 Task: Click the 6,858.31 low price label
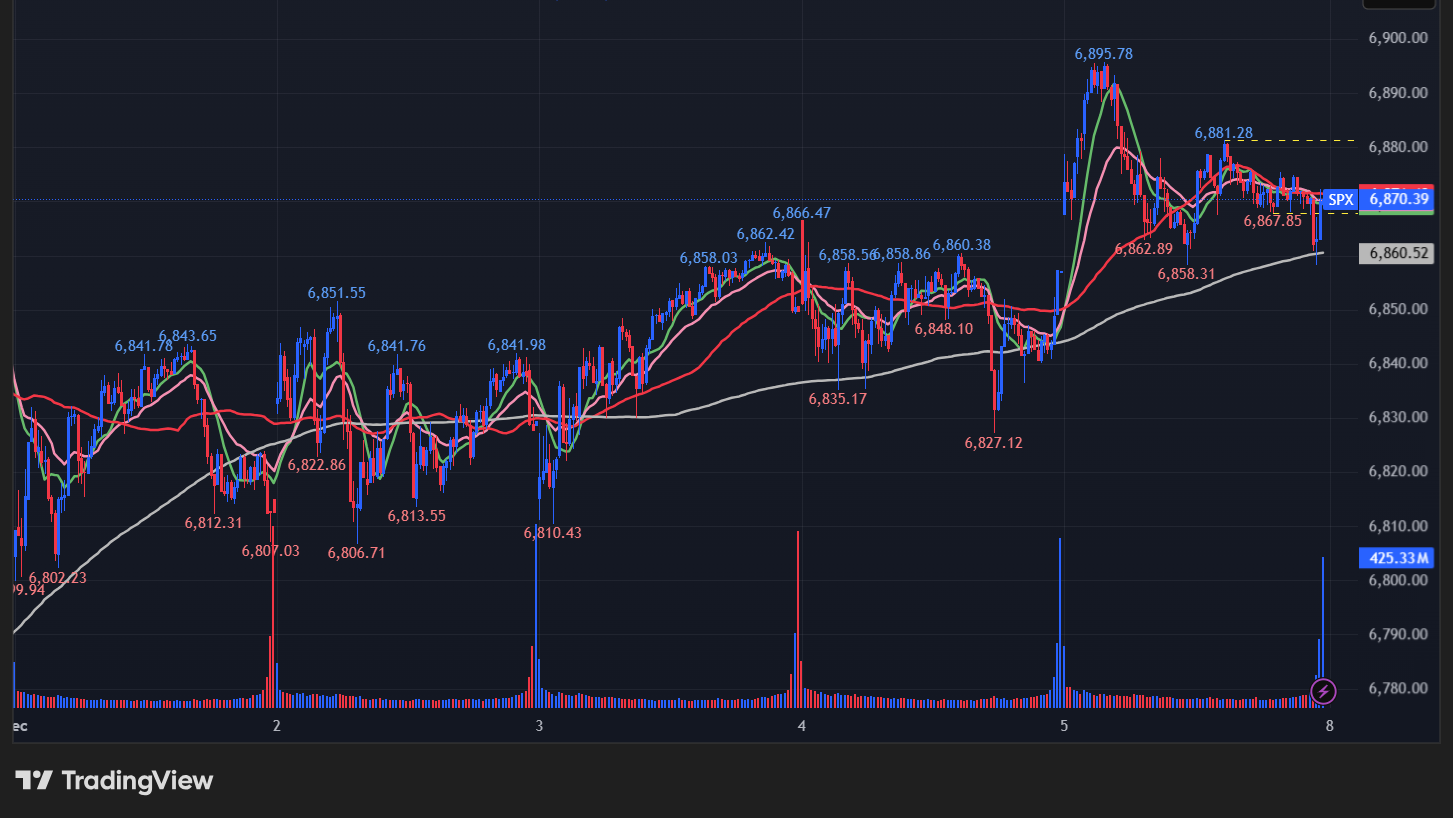1186,273
